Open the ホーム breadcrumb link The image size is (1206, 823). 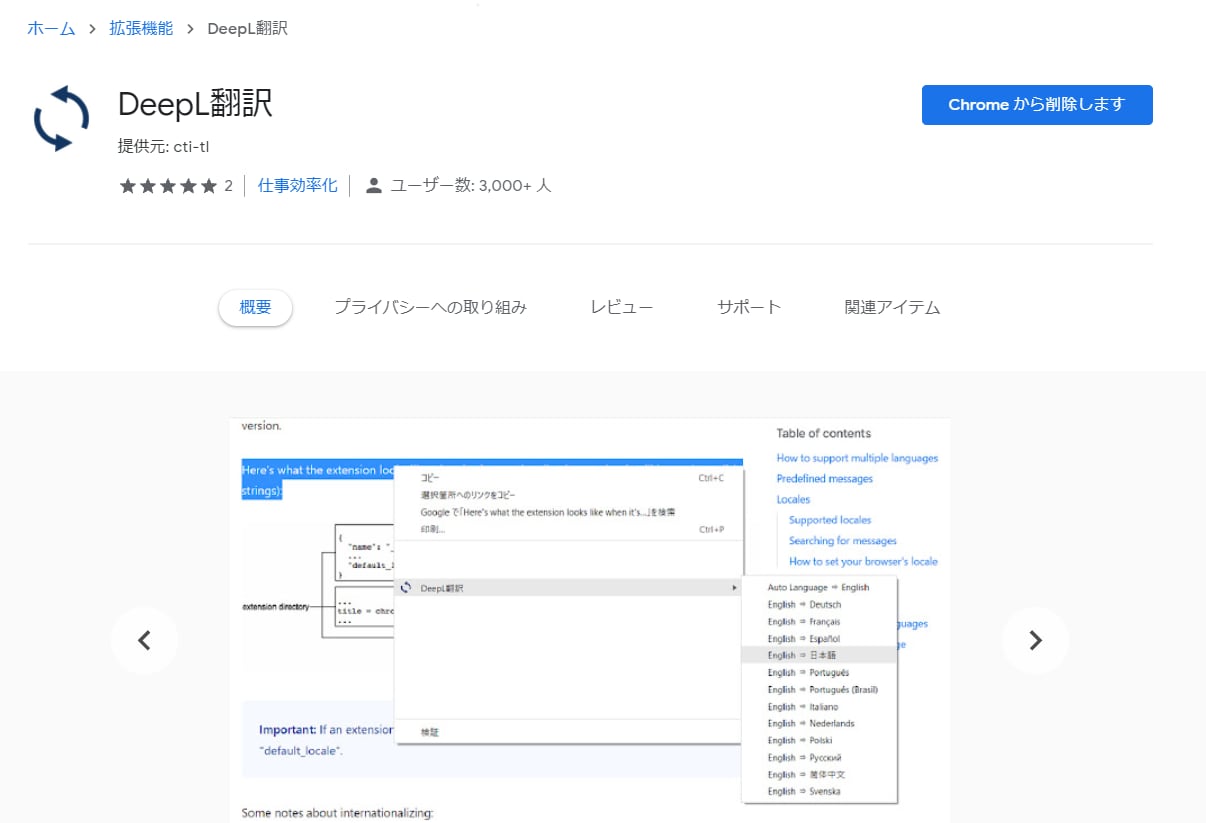click(51, 28)
